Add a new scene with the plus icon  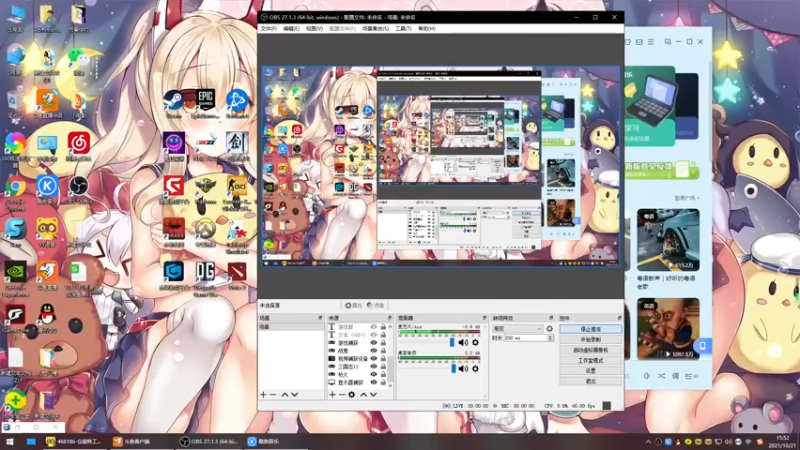(x=263, y=394)
